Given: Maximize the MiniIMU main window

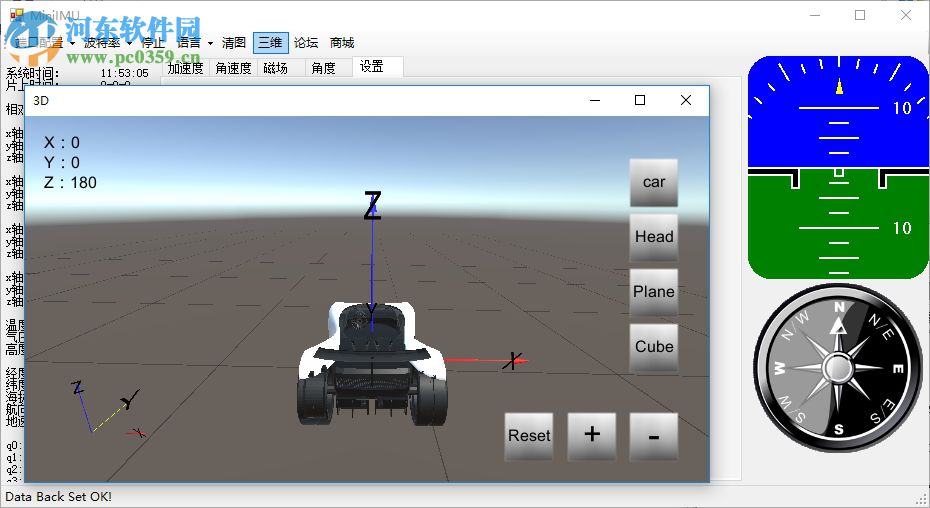Looking at the screenshot, I should coord(860,15).
